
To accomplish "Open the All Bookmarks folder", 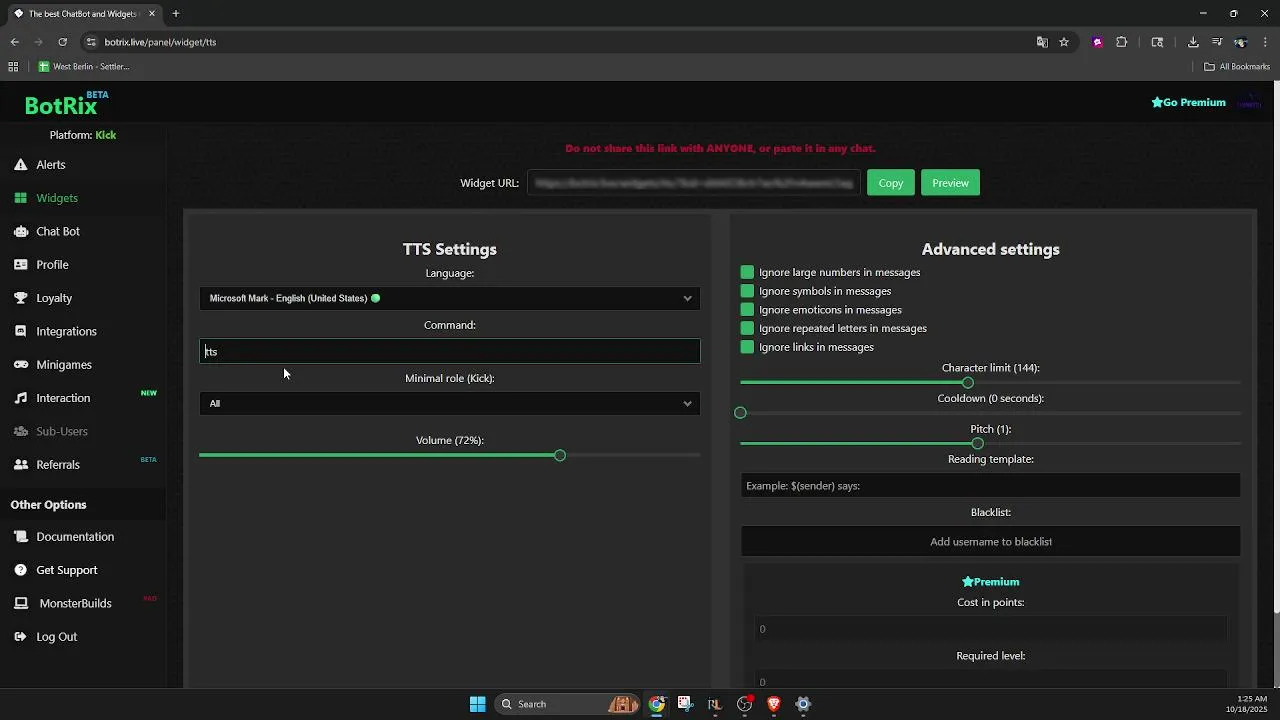I will coord(1237,67).
